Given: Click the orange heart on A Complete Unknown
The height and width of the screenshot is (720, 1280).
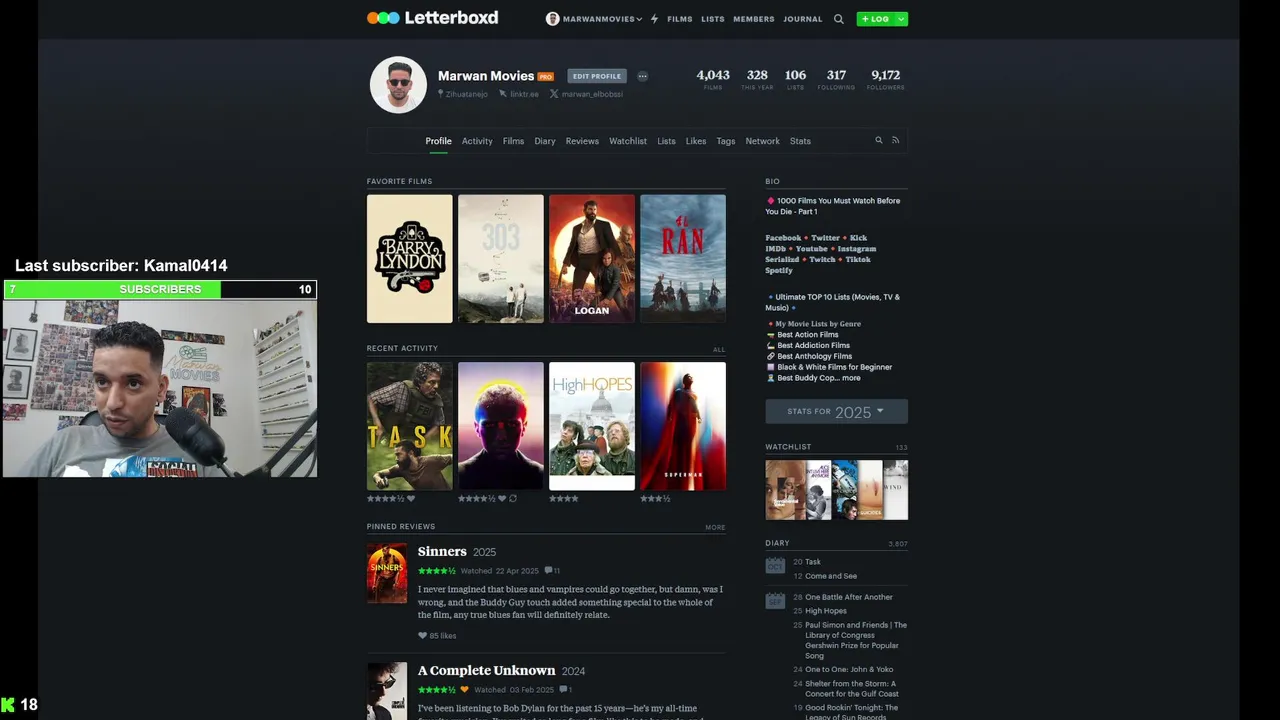Looking at the screenshot, I should click(x=464, y=689).
